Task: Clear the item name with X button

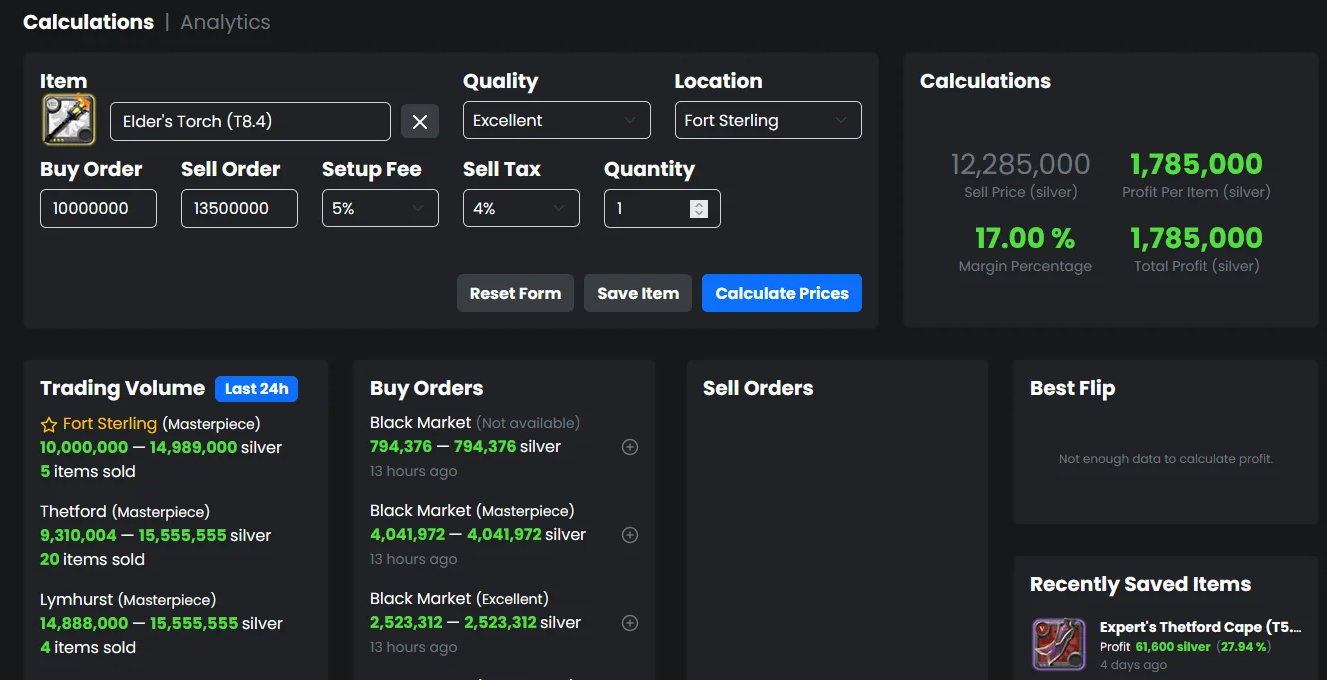Action: (420, 121)
